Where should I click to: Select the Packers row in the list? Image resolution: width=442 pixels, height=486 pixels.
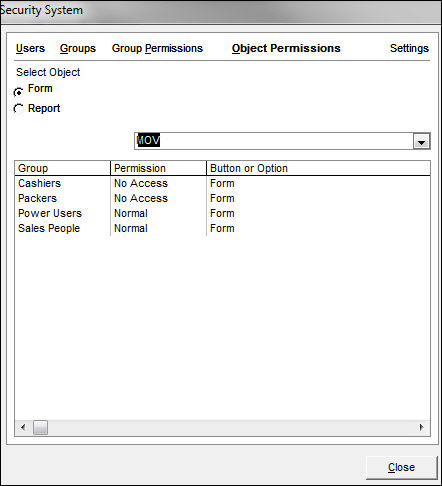222,198
